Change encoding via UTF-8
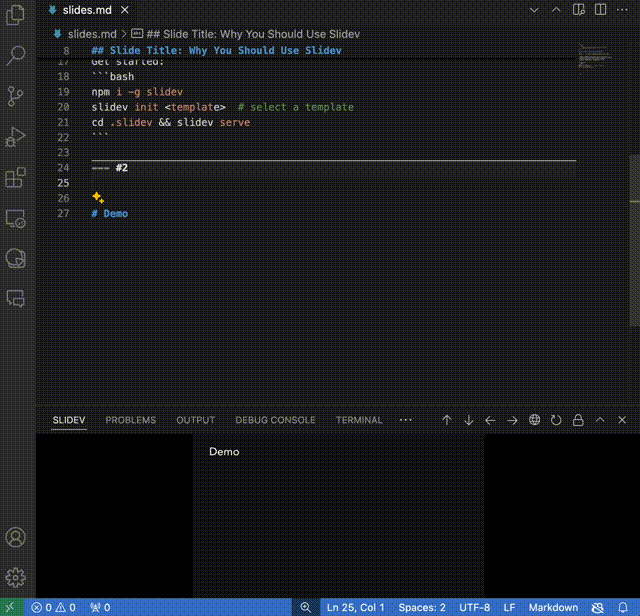Image resolution: width=640 pixels, height=616 pixels. tap(475, 607)
